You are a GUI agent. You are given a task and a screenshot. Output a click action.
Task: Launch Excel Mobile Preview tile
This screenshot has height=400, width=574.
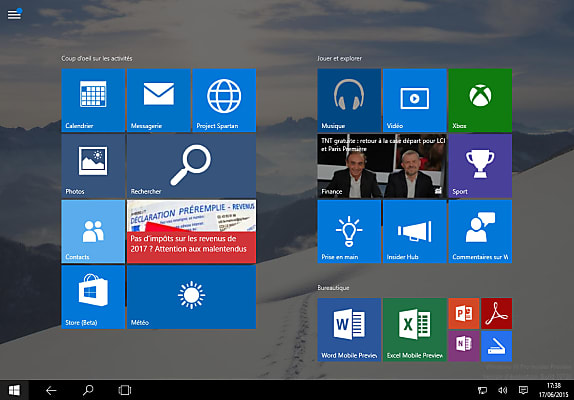coord(415,330)
